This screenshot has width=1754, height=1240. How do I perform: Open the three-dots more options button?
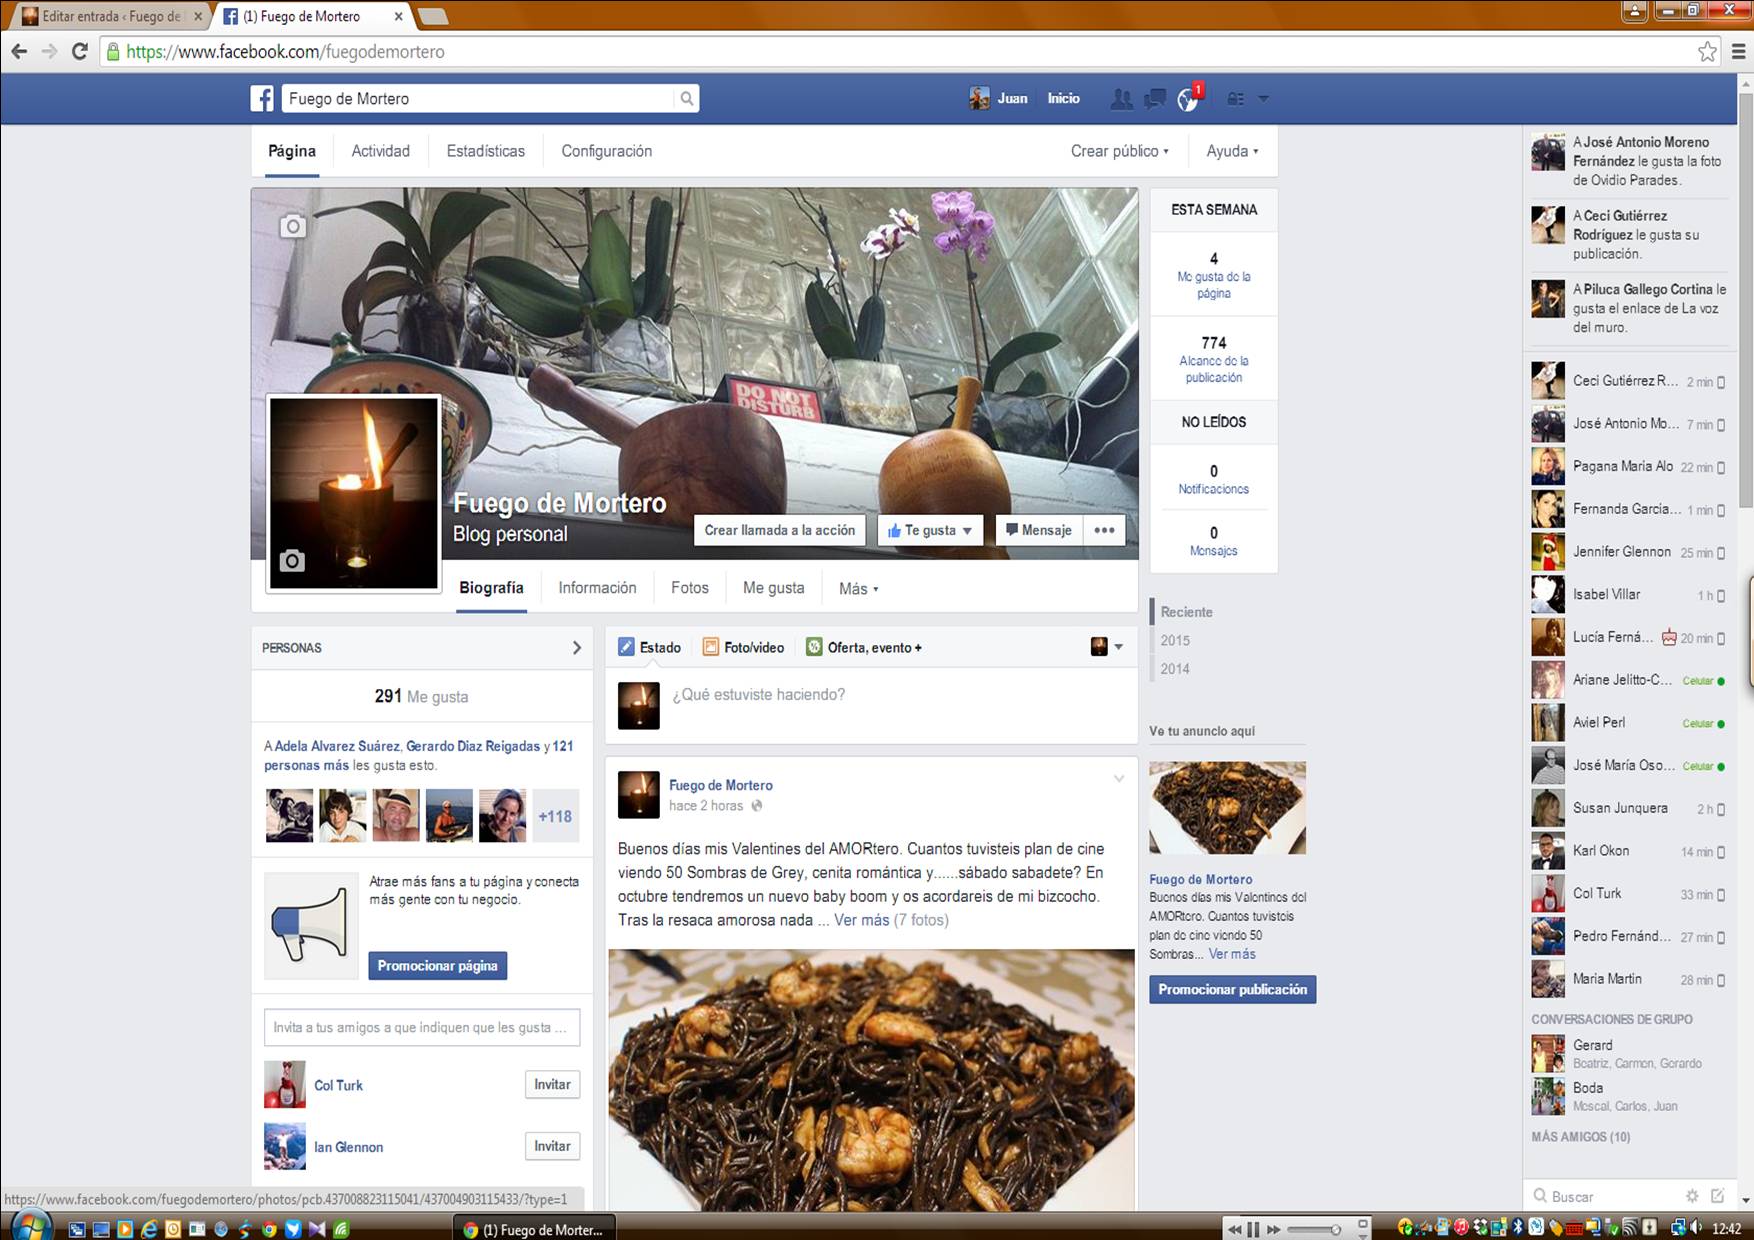pyautogui.click(x=1104, y=531)
